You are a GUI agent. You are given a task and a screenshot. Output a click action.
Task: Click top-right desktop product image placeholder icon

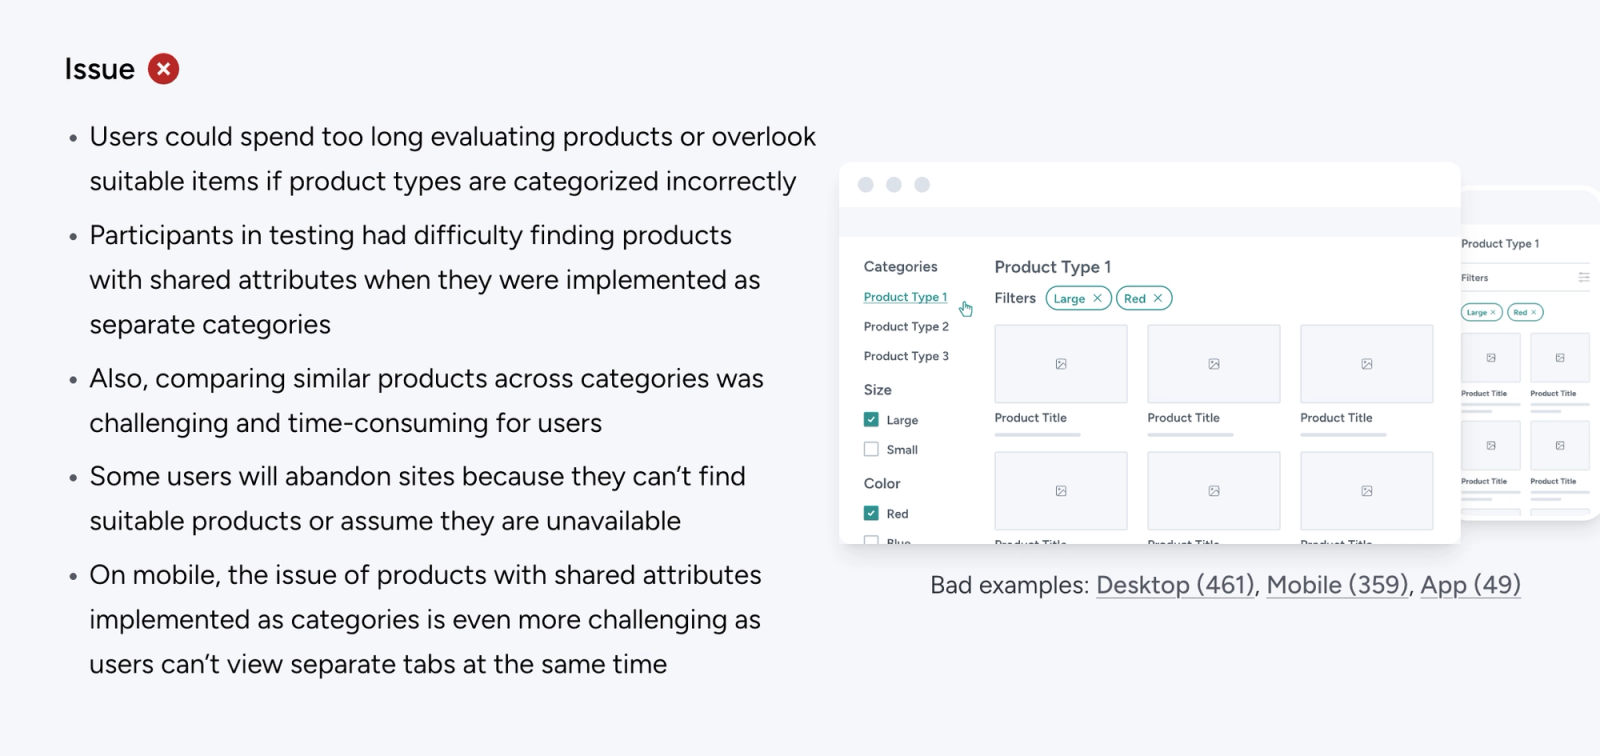coord(1367,364)
